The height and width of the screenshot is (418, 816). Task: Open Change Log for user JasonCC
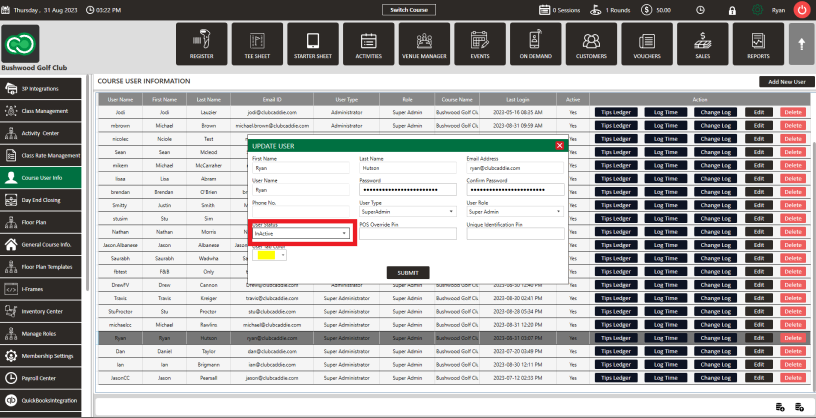pos(715,377)
